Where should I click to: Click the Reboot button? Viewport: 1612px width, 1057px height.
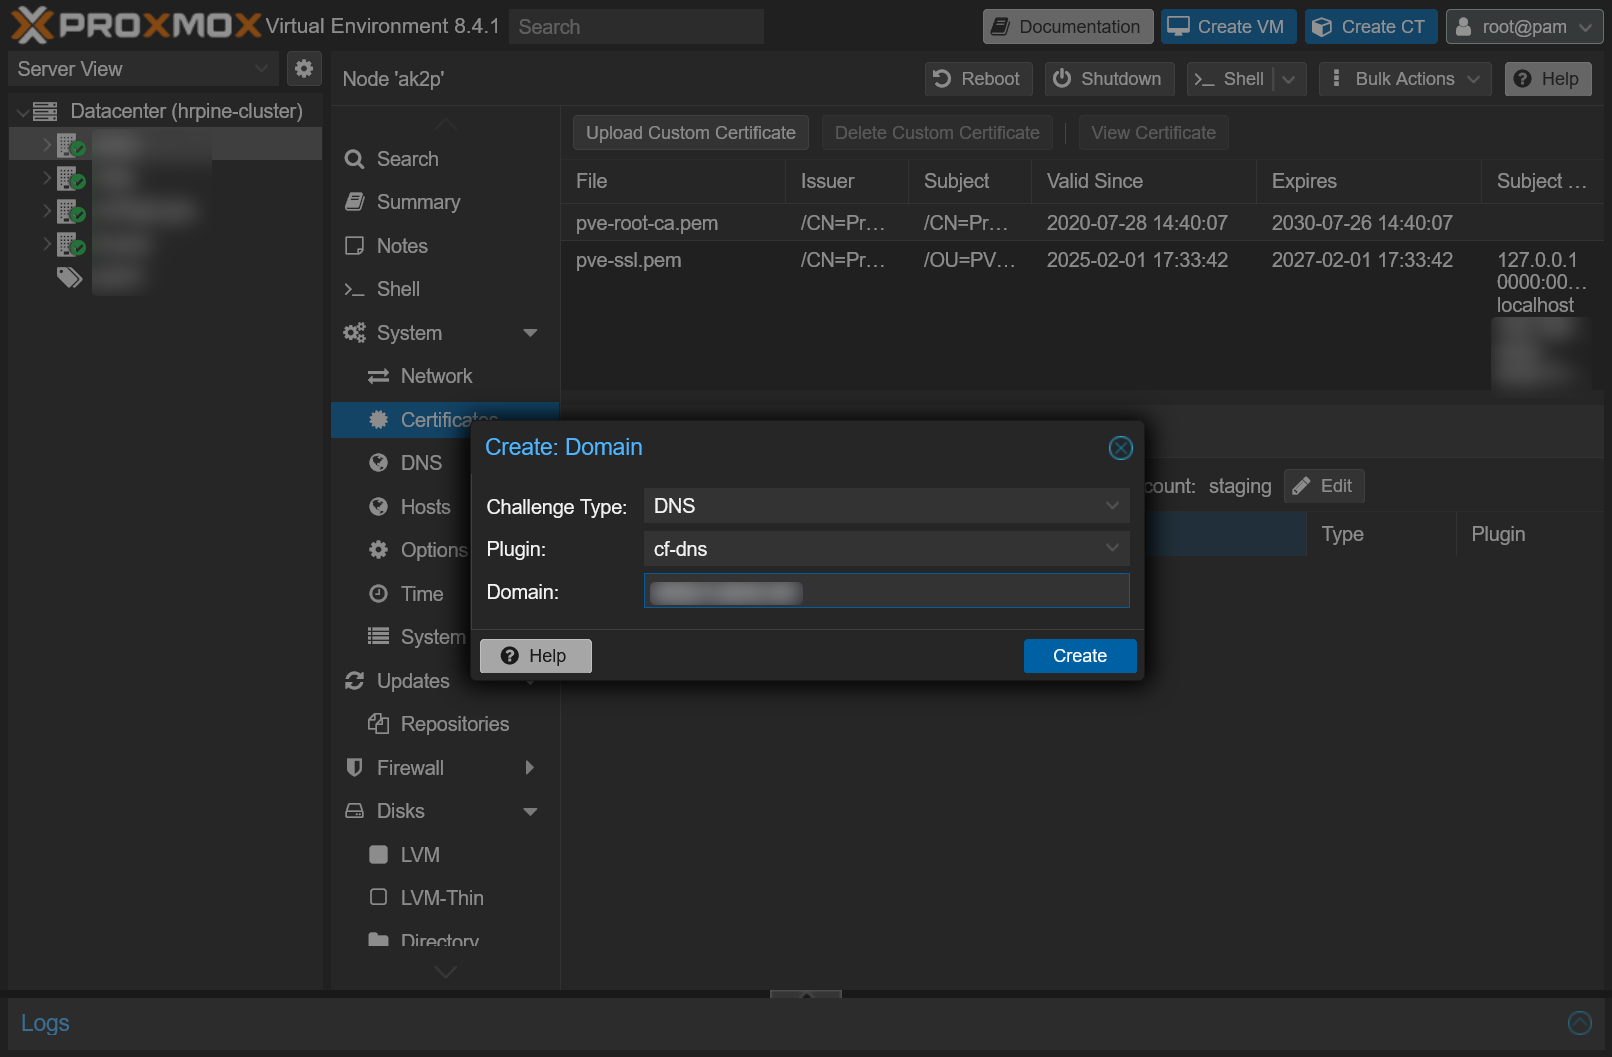pos(978,79)
